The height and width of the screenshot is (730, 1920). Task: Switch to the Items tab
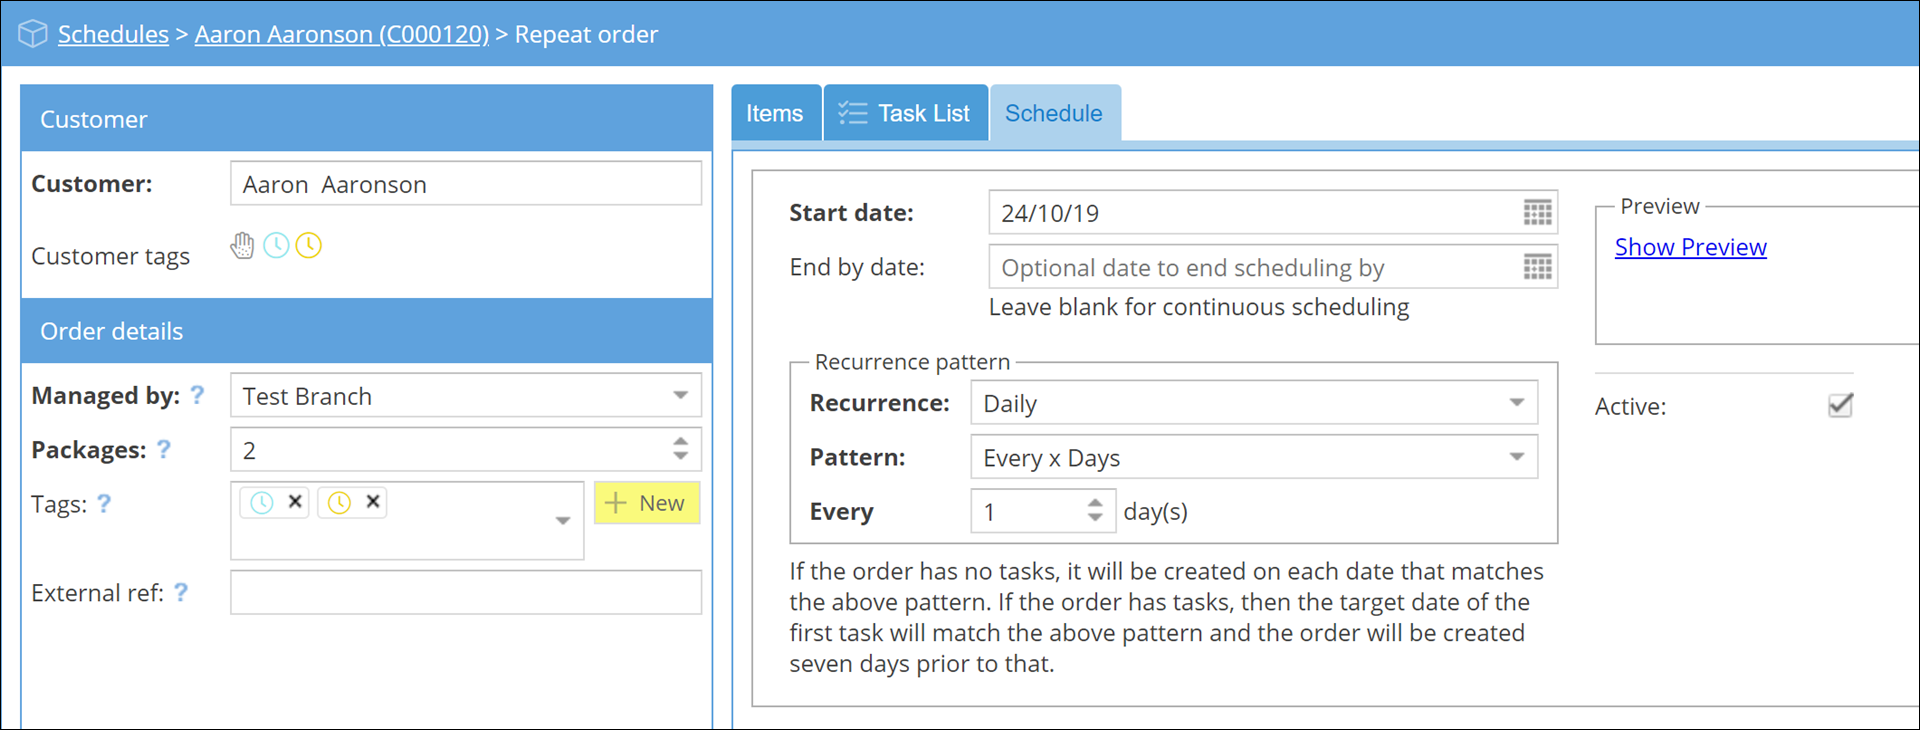point(774,114)
